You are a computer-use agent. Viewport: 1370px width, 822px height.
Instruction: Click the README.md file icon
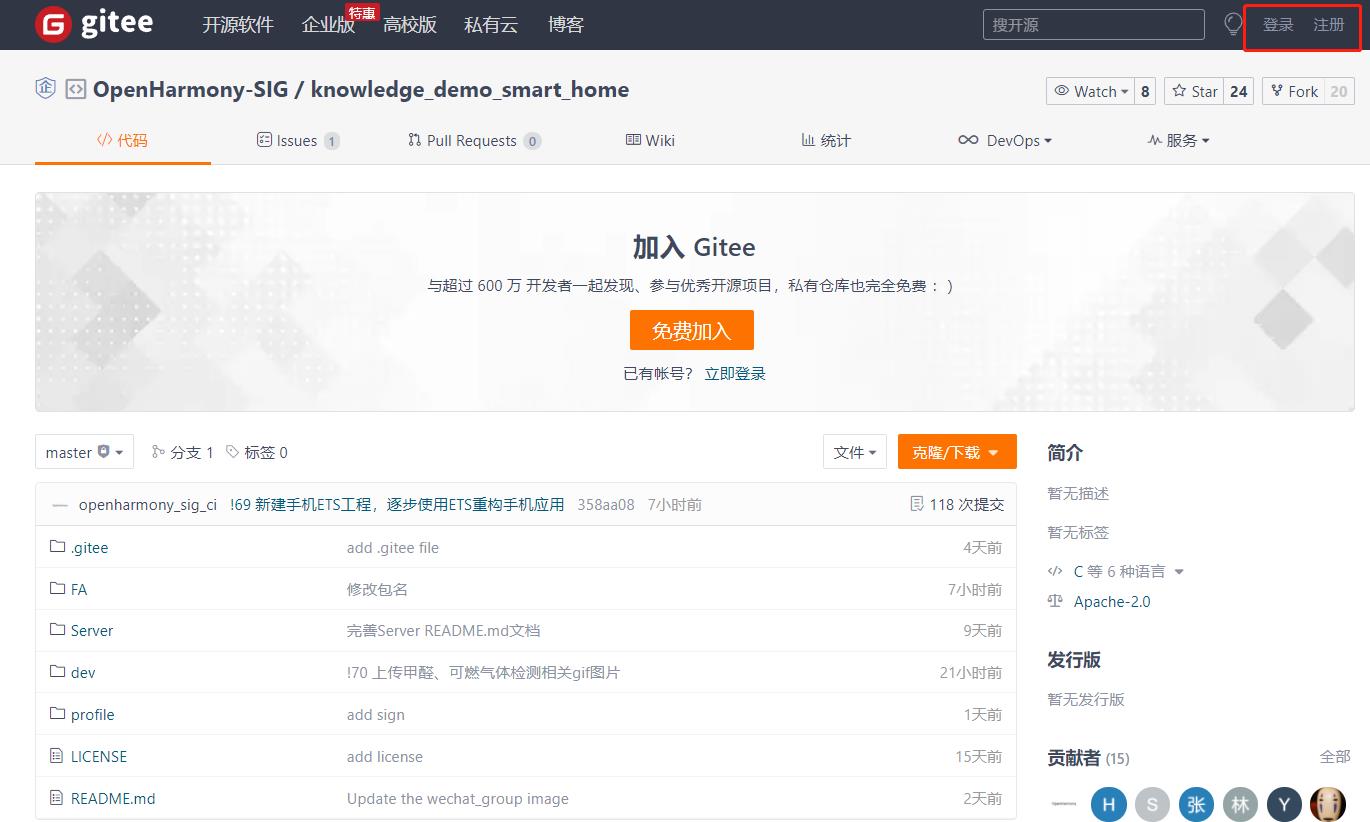pyautogui.click(x=56, y=798)
